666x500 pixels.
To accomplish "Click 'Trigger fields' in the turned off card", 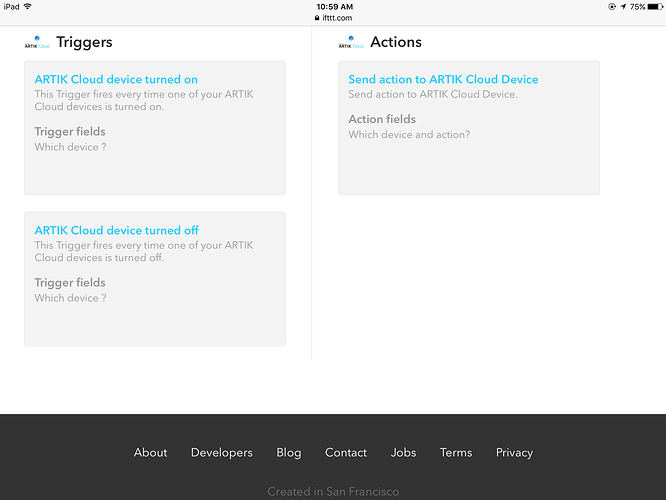I will (x=70, y=282).
